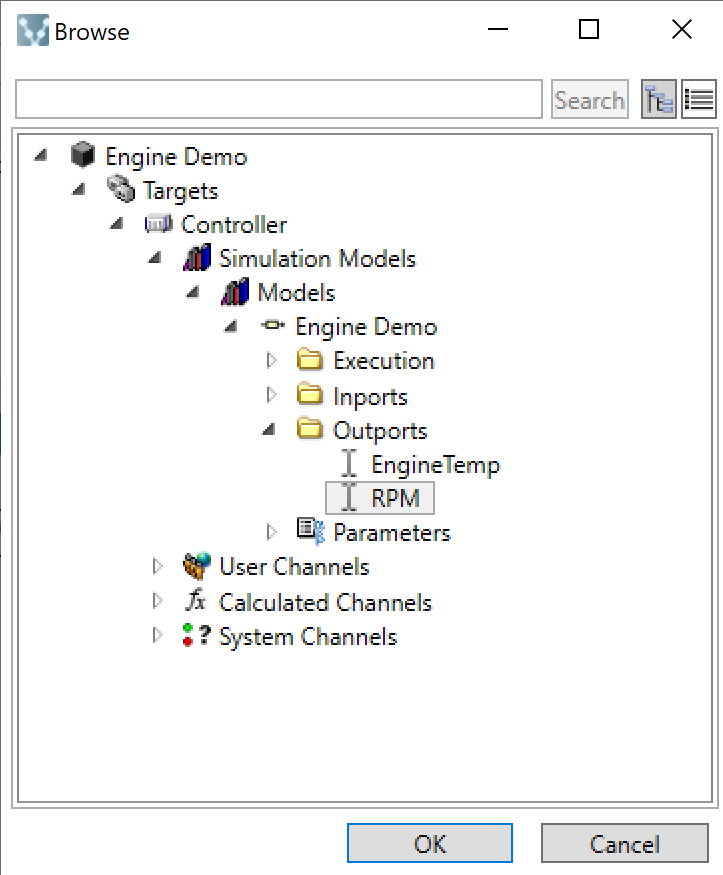
Task: Click the System Channels icon
Action: (x=197, y=636)
